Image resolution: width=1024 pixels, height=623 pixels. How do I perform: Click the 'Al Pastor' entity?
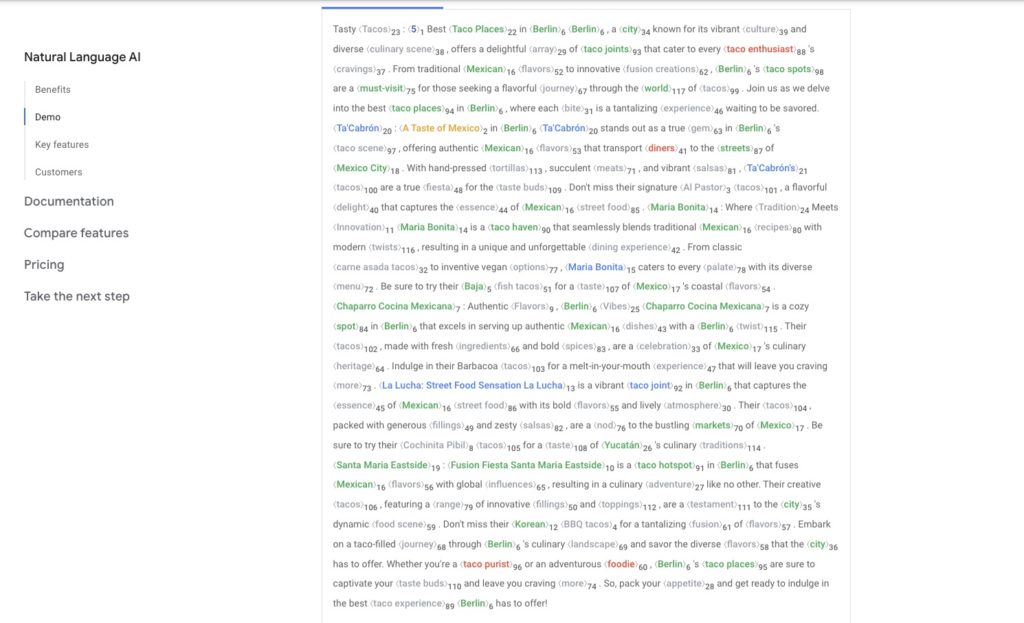(x=702, y=187)
